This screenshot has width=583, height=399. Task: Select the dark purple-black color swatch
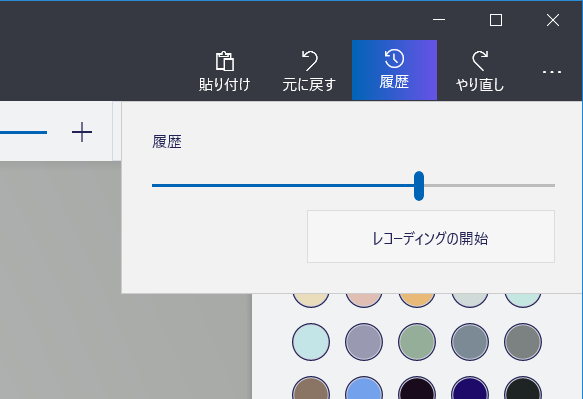[x=417, y=388]
